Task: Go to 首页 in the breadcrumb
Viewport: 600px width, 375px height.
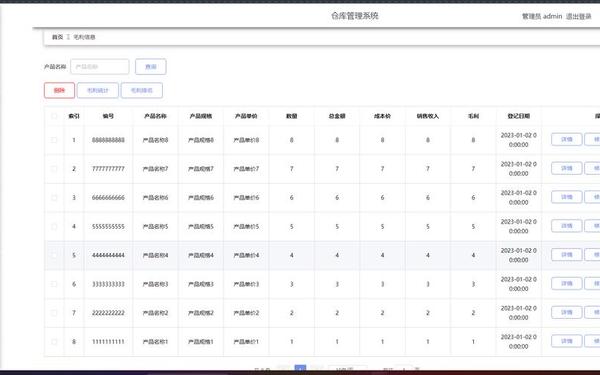Action: [57, 37]
